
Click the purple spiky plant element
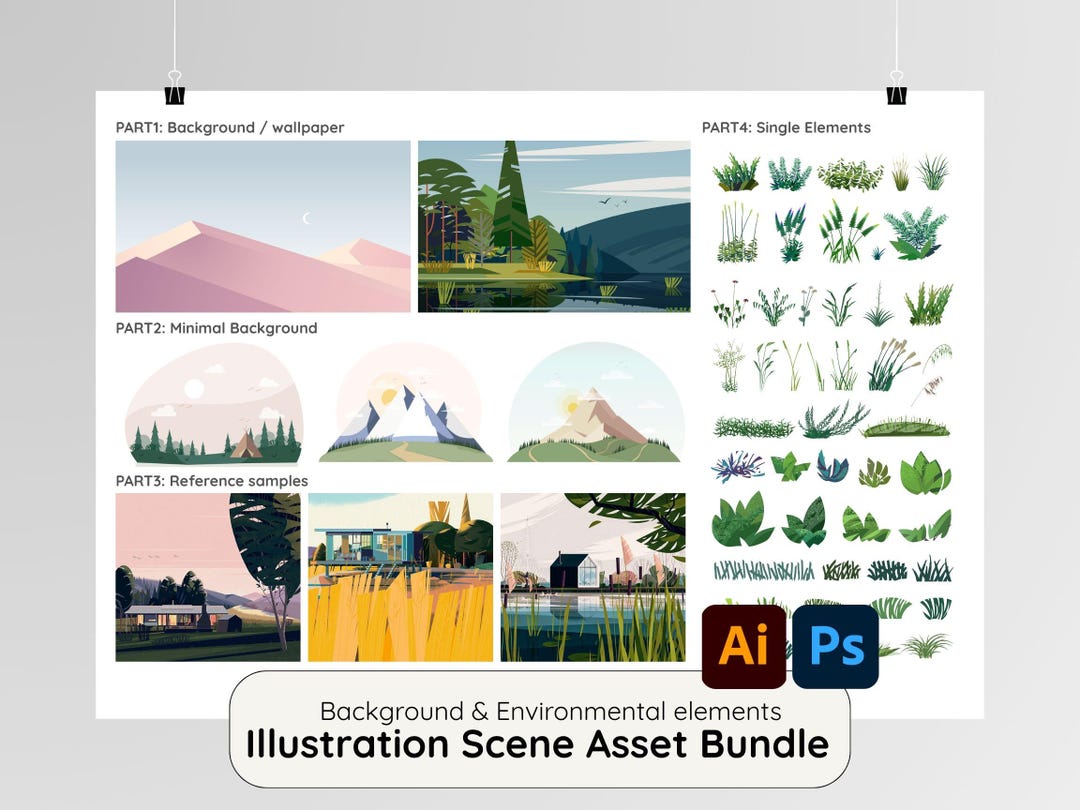(x=738, y=466)
